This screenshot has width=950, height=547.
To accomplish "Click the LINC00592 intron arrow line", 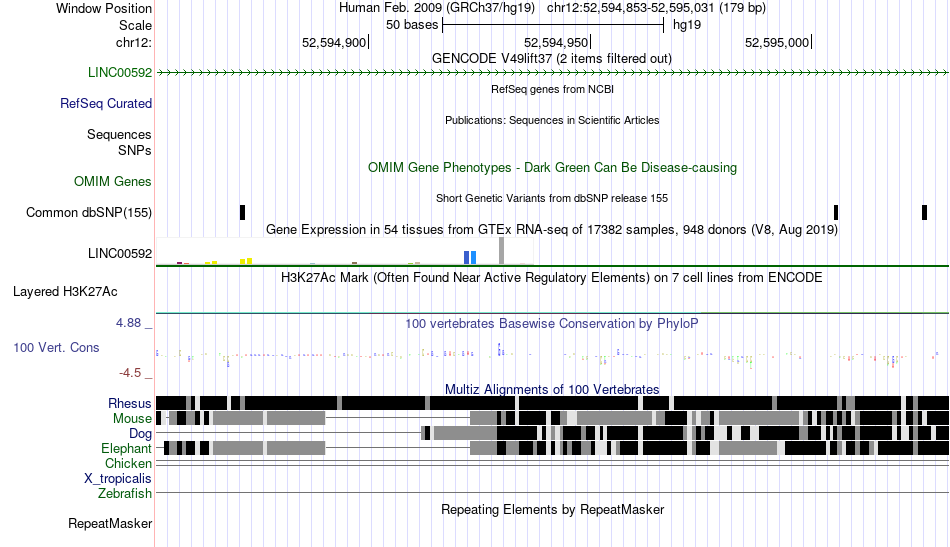I will pos(553,73).
